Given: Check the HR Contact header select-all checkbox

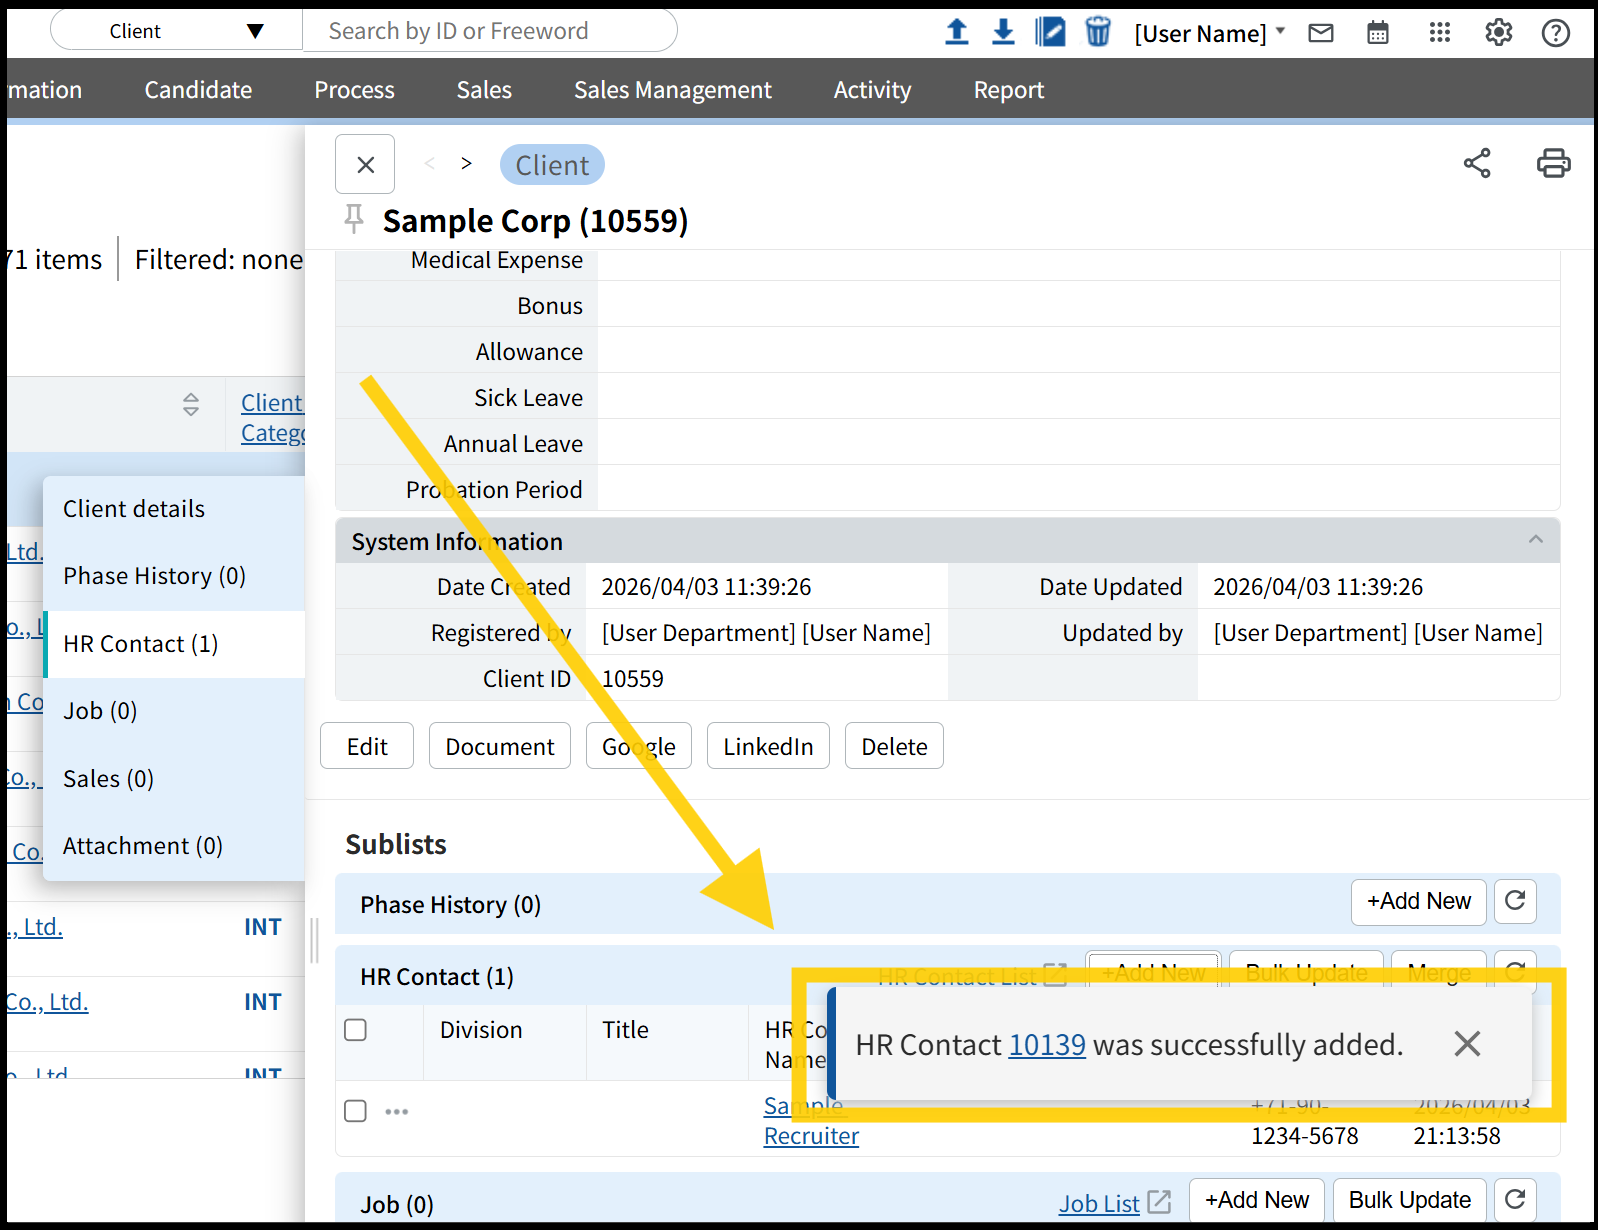Looking at the screenshot, I should pos(355,1030).
